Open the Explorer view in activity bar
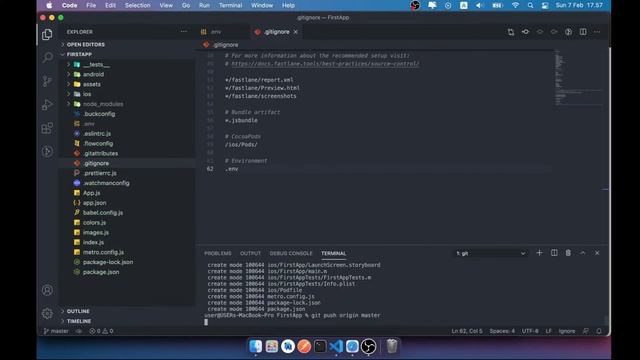The height and width of the screenshot is (360, 640). tap(47, 34)
